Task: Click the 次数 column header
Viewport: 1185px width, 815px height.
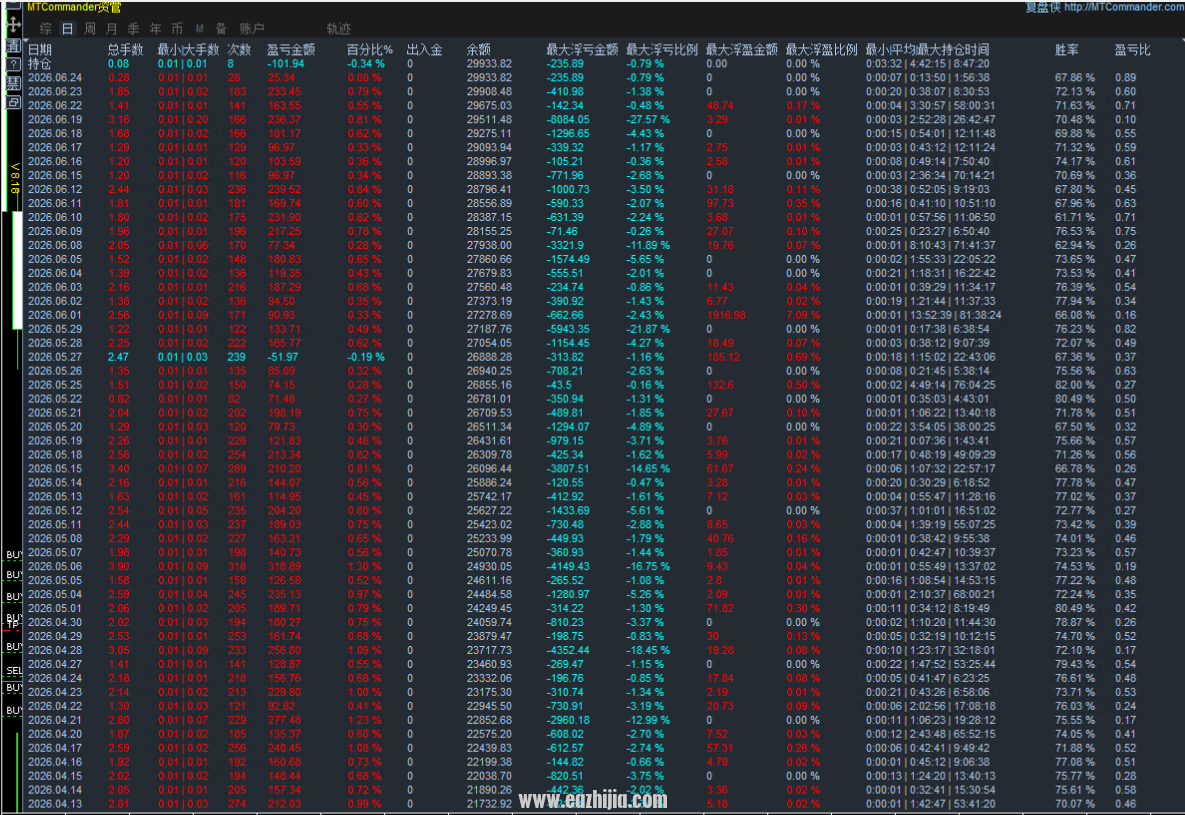Action: [x=239, y=50]
